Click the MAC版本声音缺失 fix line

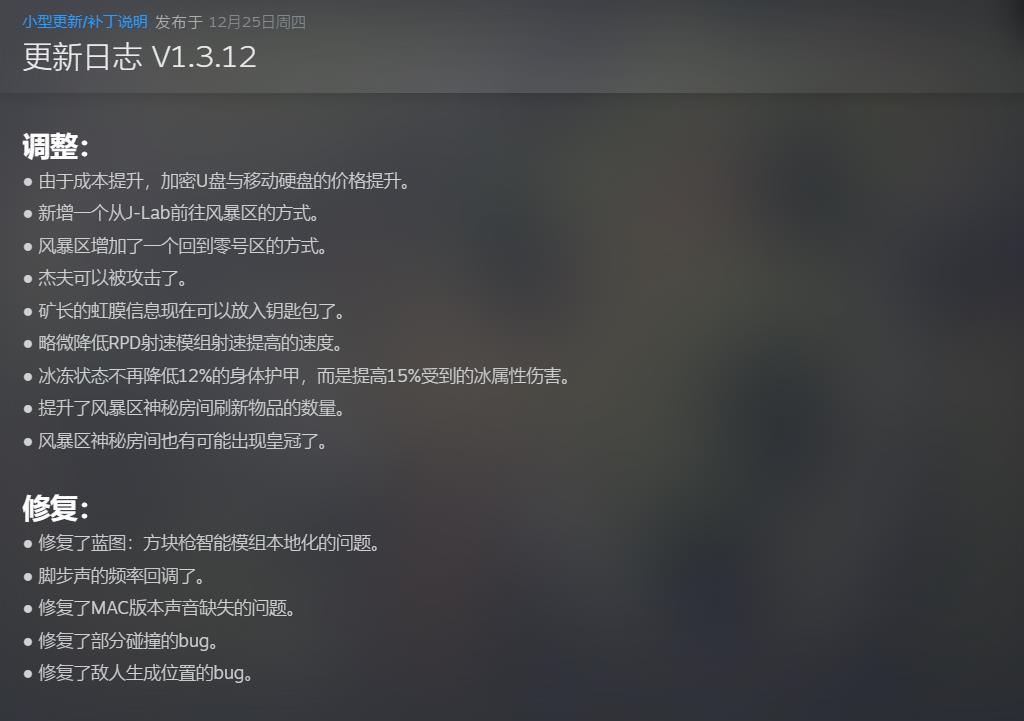pos(167,608)
